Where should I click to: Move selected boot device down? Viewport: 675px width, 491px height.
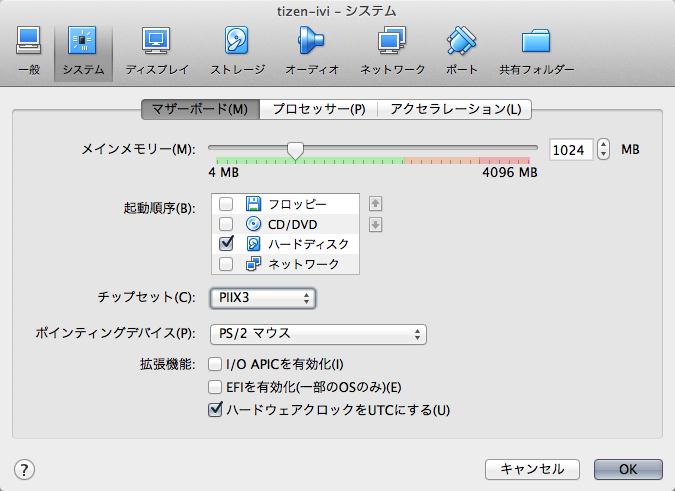375,224
